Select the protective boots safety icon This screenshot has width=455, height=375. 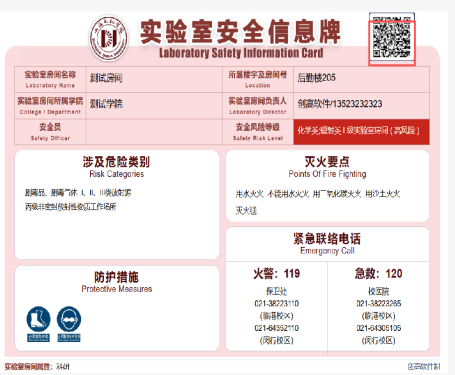[x=38, y=319]
